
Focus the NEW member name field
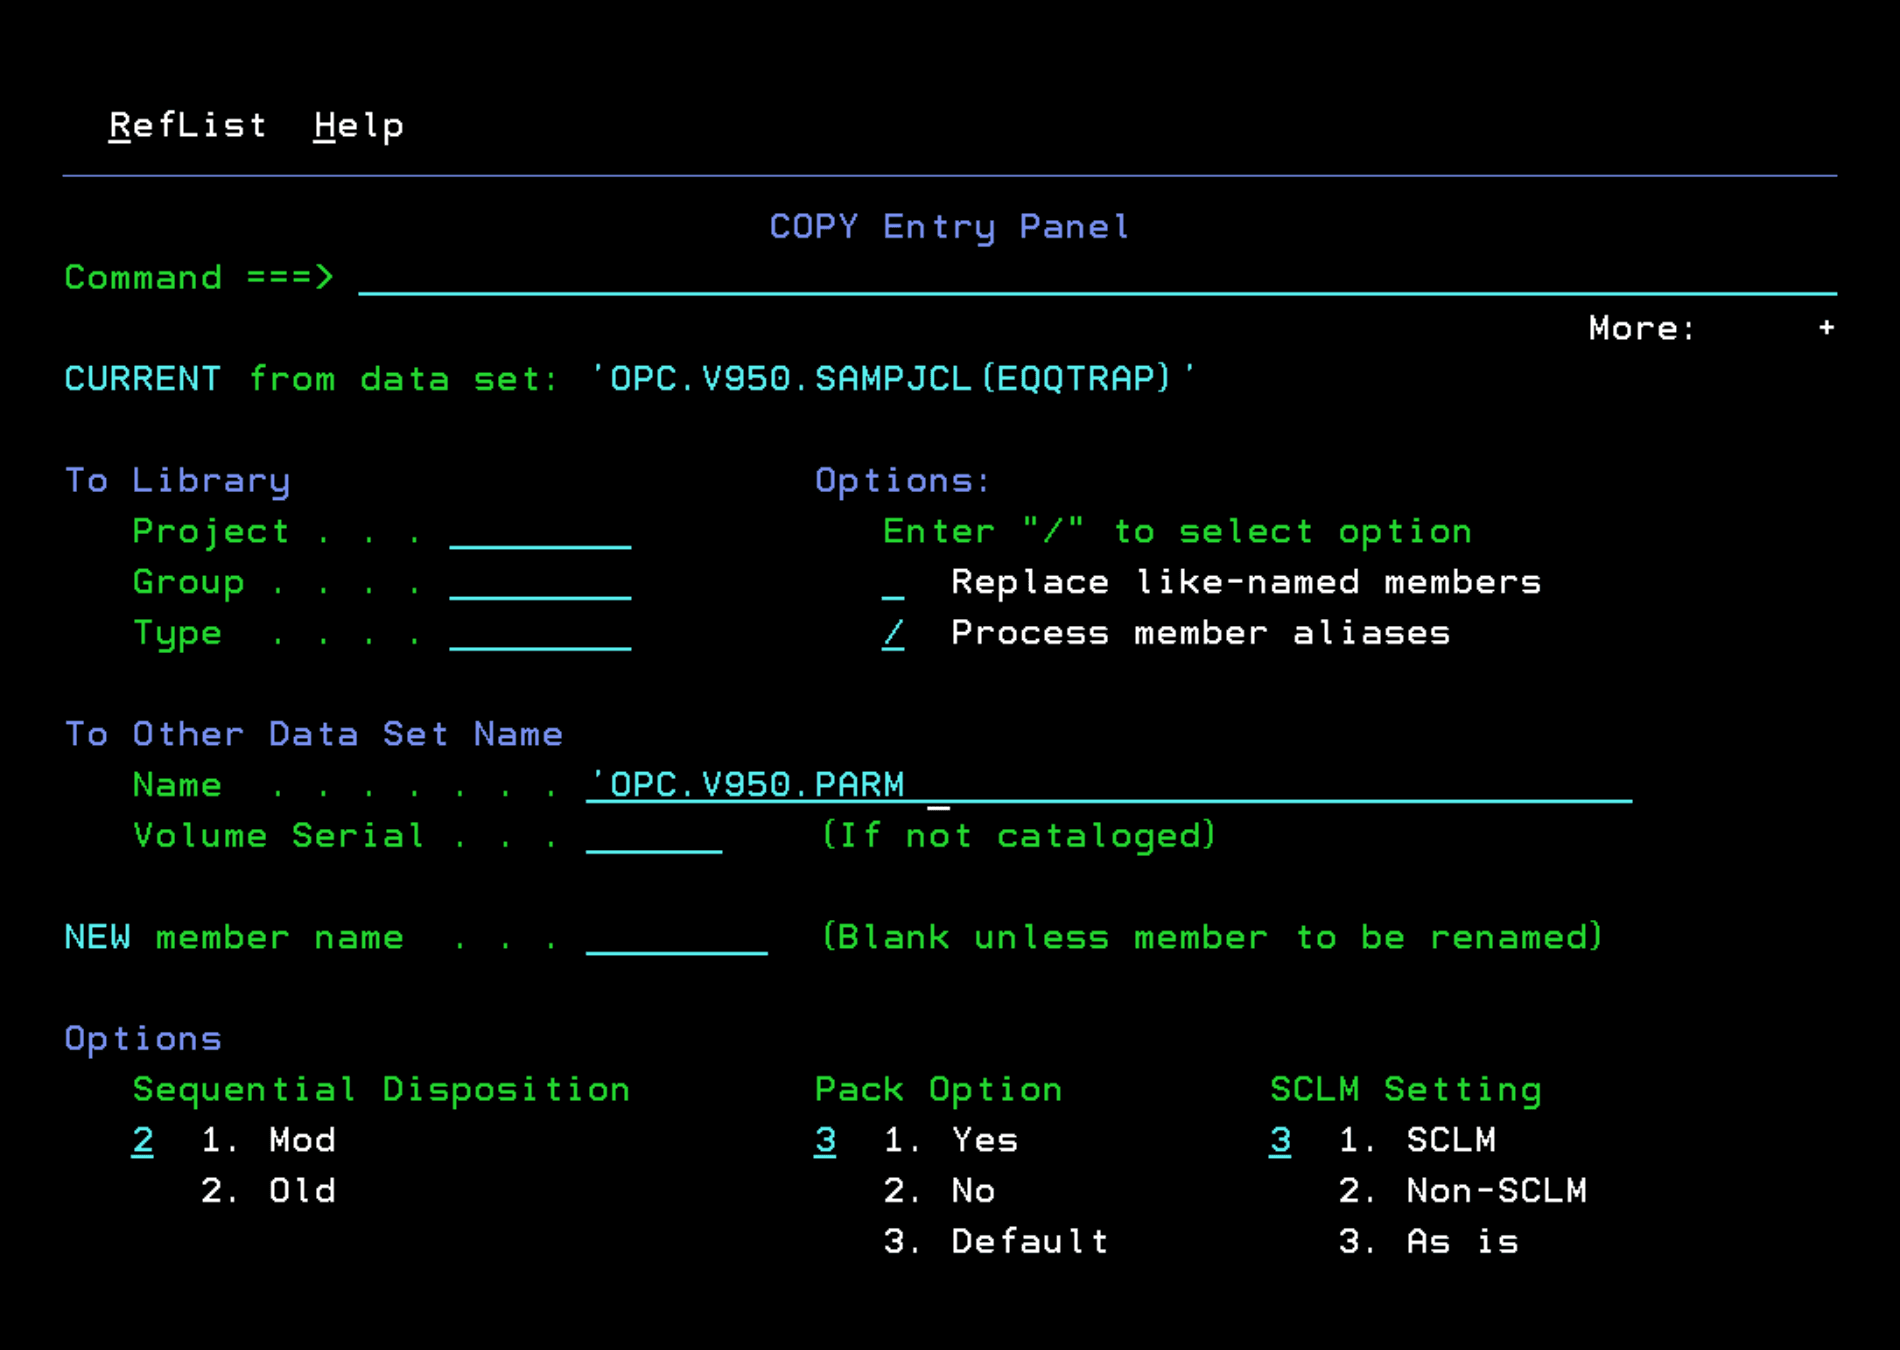(x=676, y=938)
